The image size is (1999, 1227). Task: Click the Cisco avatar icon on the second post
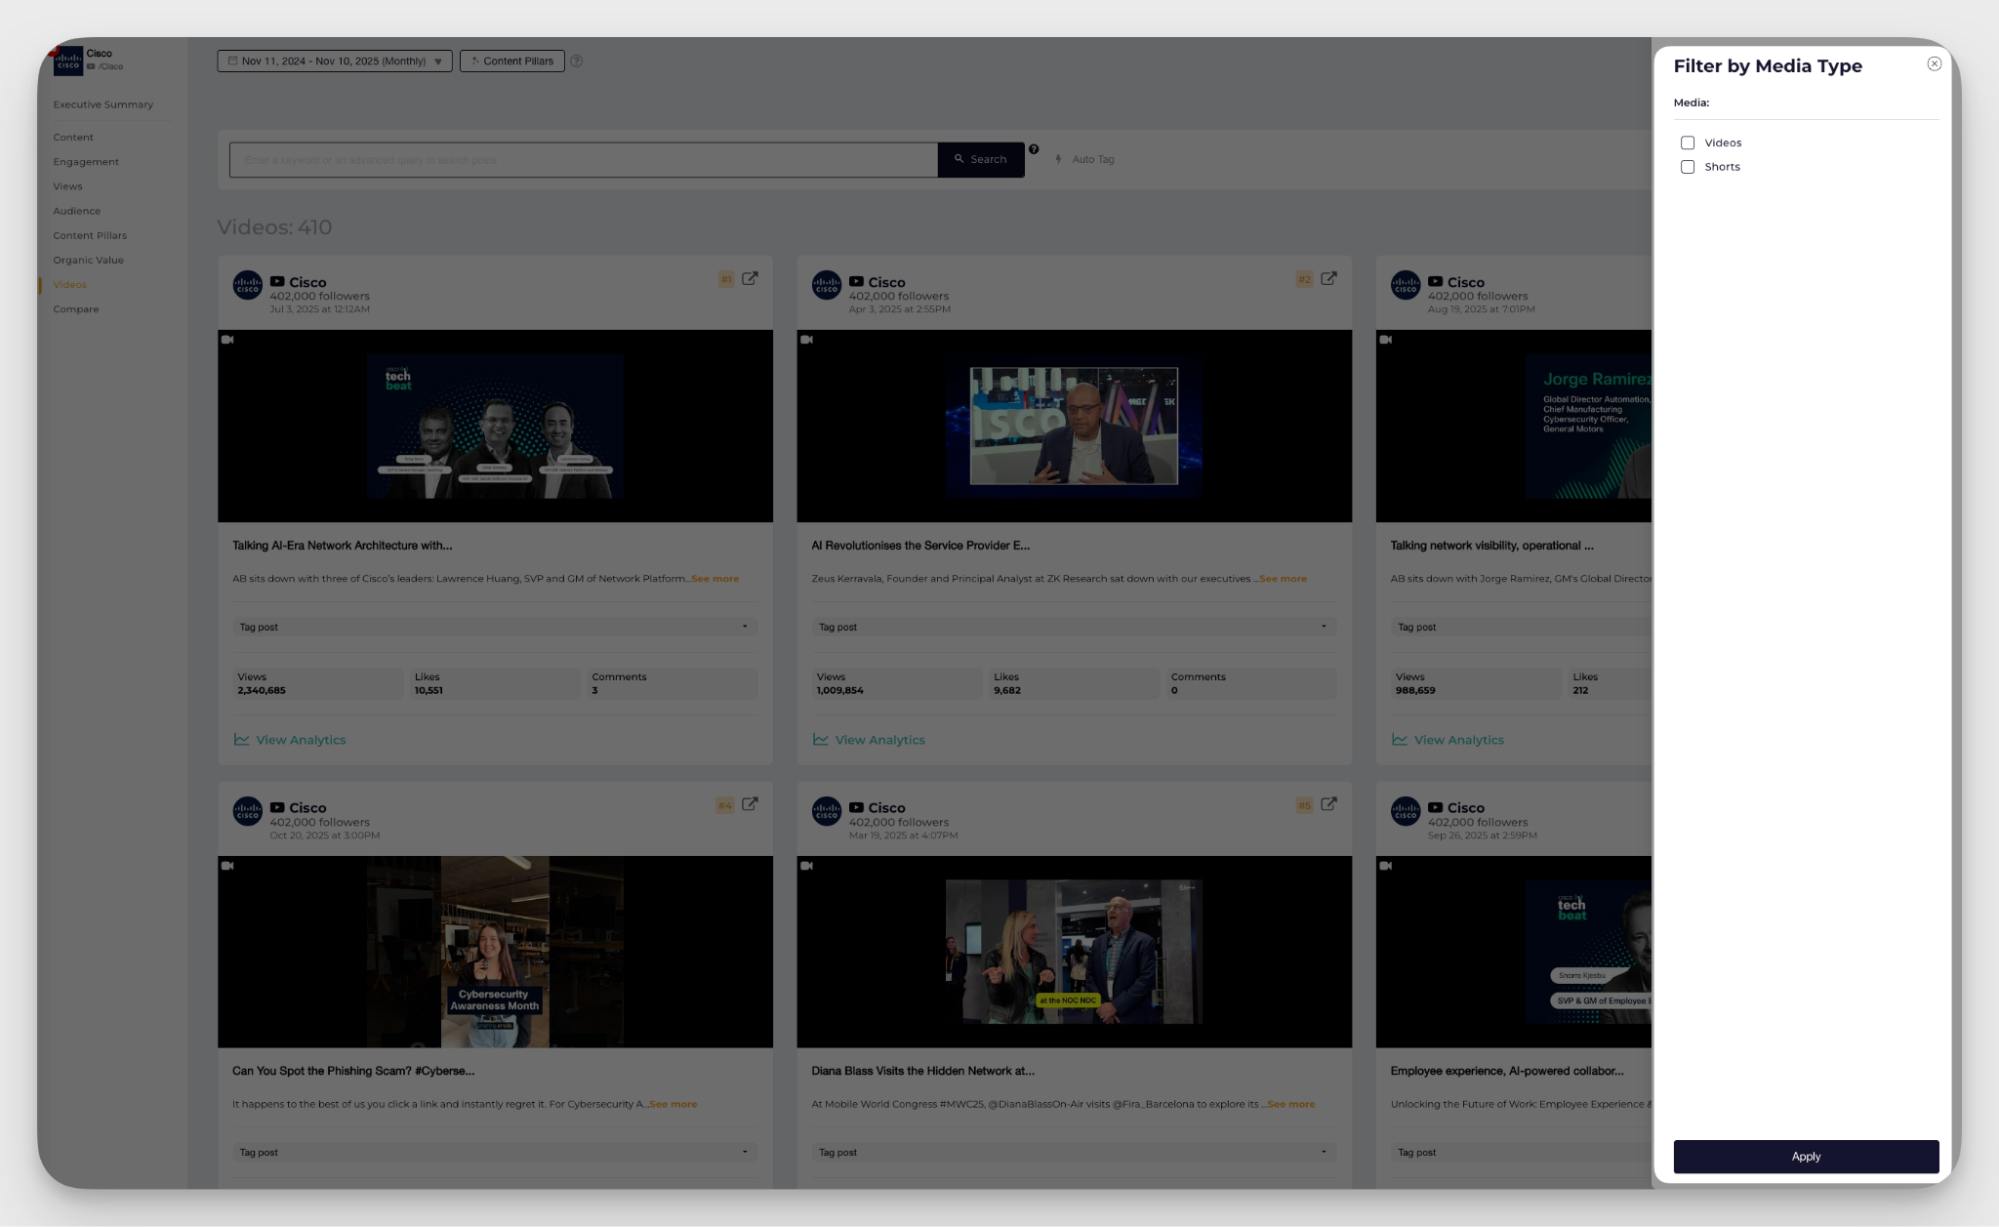point(826,285)
